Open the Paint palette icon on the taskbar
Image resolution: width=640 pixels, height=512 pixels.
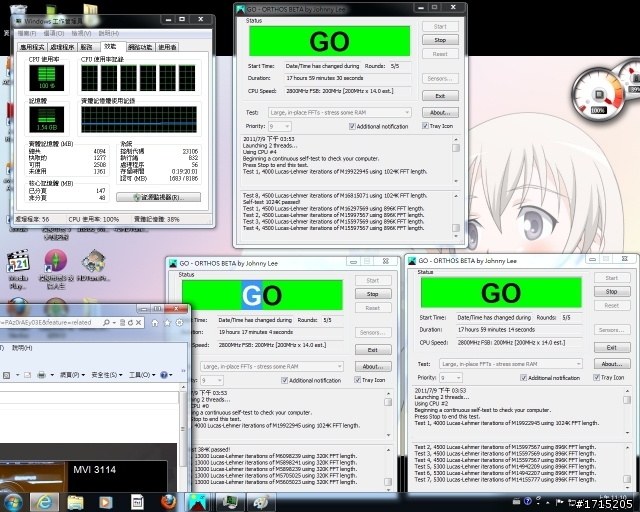pyautogui.click(x=261, y=502)
